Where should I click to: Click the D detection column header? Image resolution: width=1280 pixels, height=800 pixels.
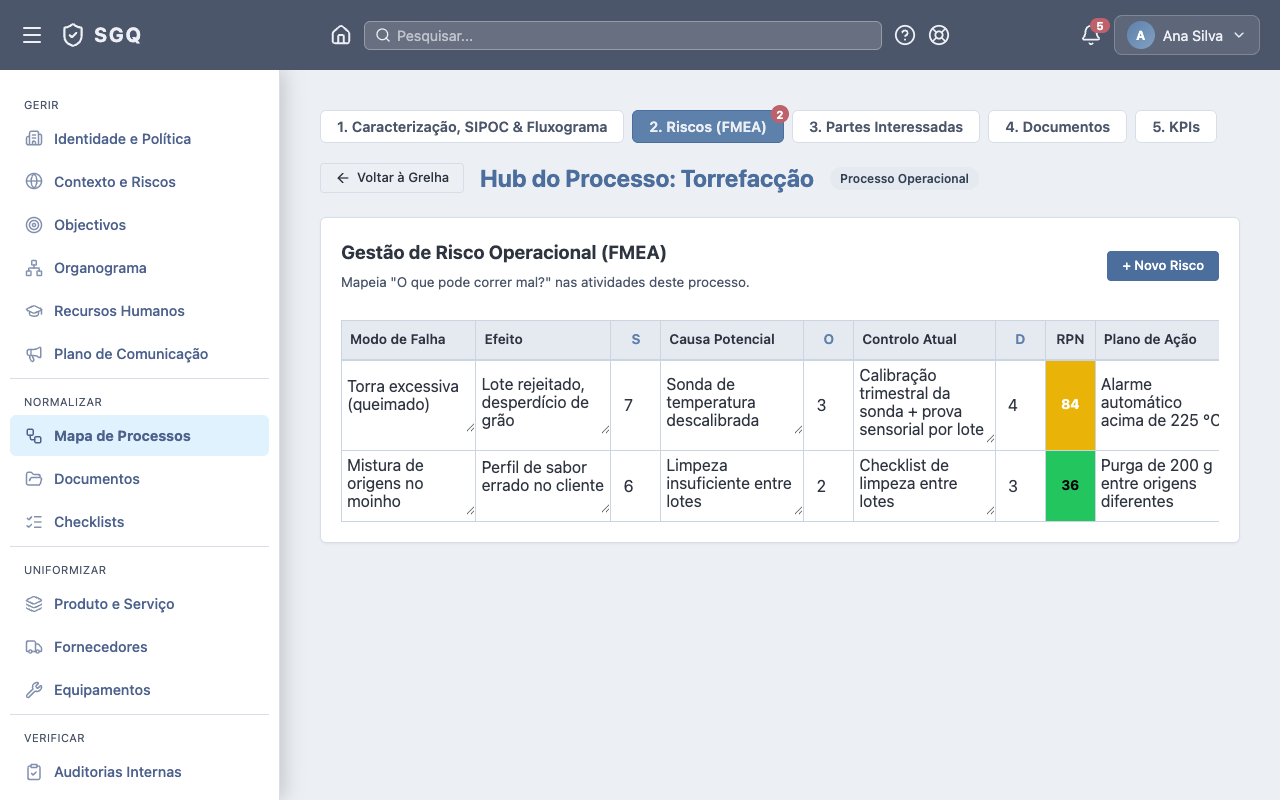click(1020, 340)
